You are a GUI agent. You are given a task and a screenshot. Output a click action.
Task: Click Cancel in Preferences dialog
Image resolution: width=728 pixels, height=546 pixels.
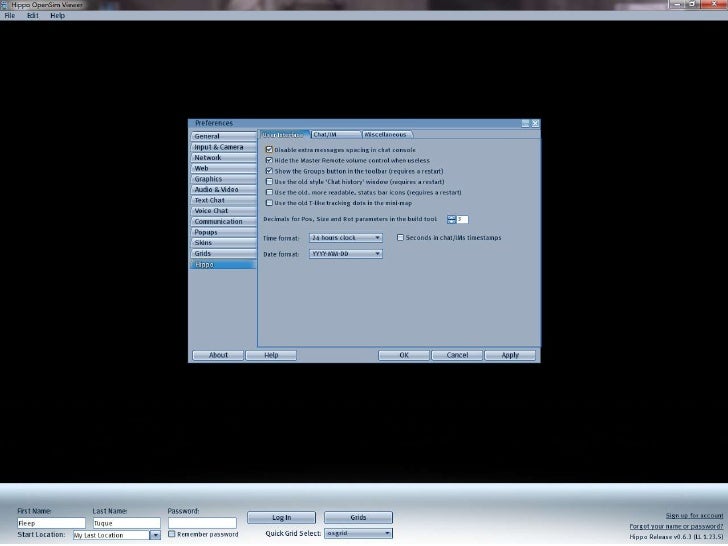point(457,355)
